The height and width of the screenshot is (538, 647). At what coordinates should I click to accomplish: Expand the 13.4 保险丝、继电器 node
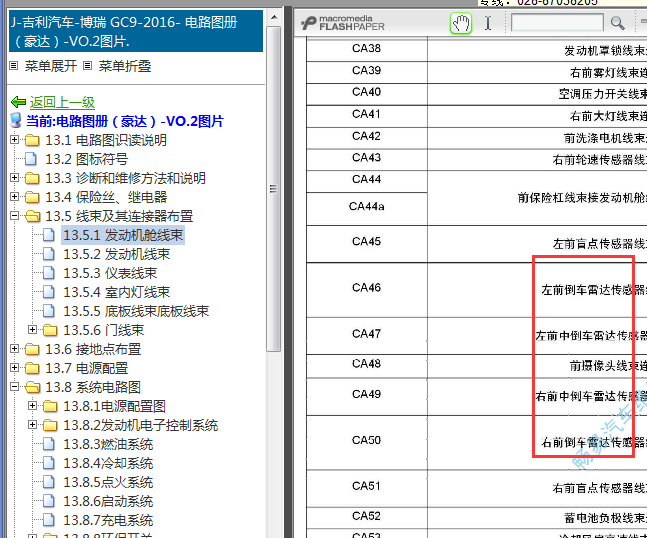14,197
